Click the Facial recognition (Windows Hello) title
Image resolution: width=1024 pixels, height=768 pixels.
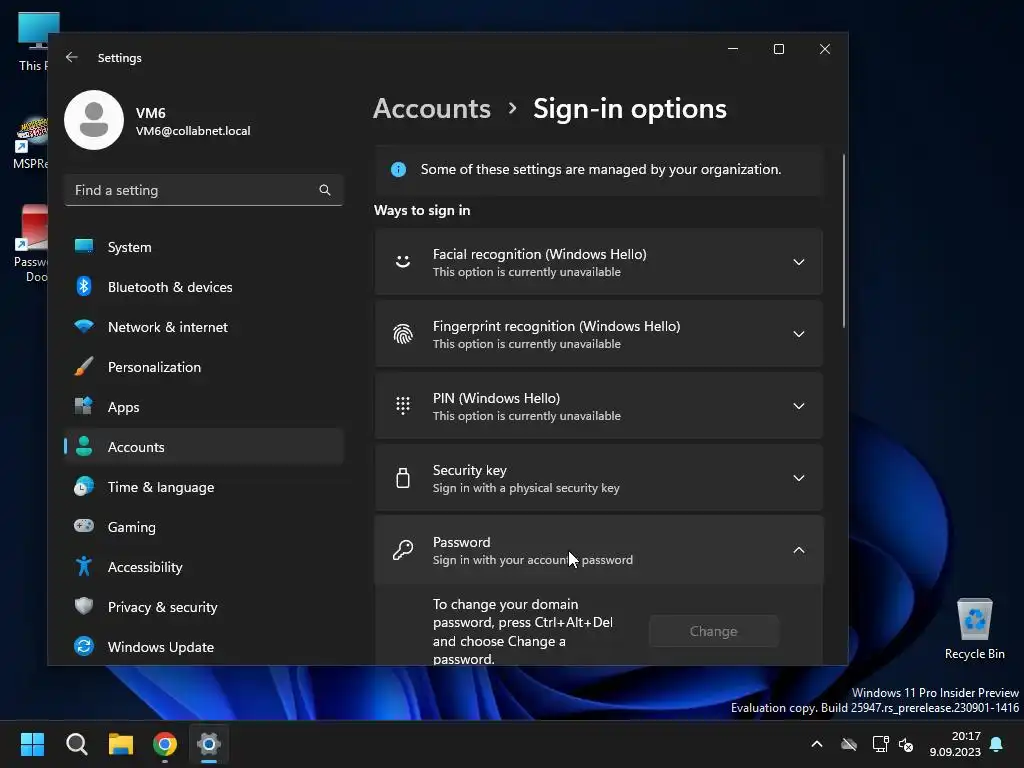(x=539, y=254)
